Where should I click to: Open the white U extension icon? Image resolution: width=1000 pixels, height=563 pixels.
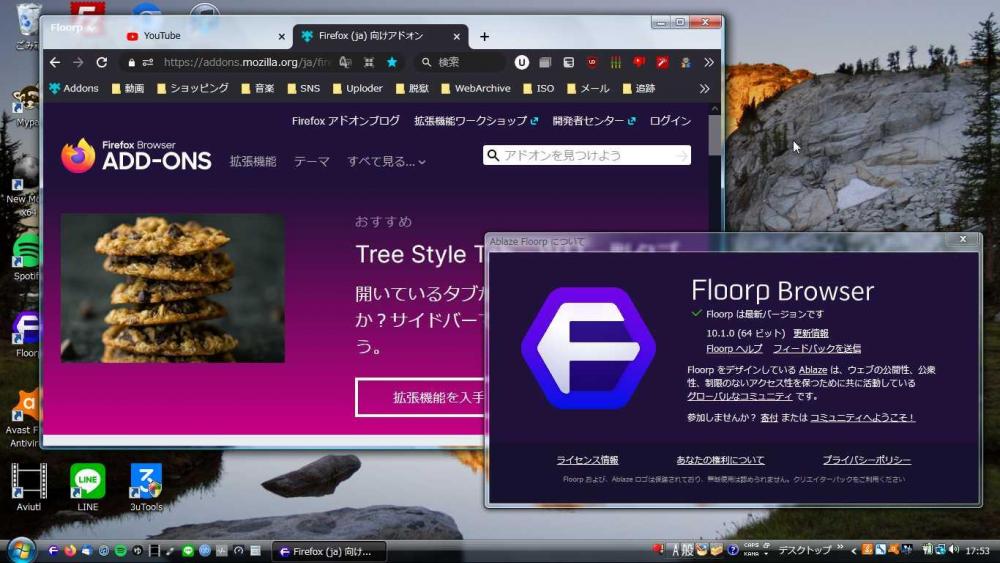[522, 62]
